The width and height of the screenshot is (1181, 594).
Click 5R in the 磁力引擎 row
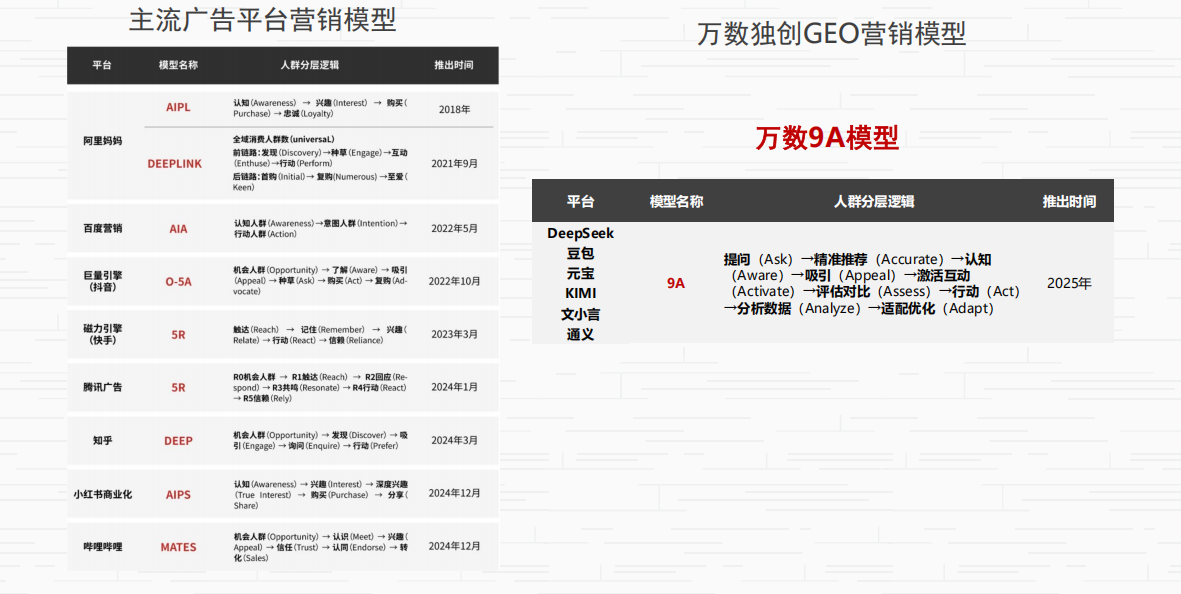(179, 335)
